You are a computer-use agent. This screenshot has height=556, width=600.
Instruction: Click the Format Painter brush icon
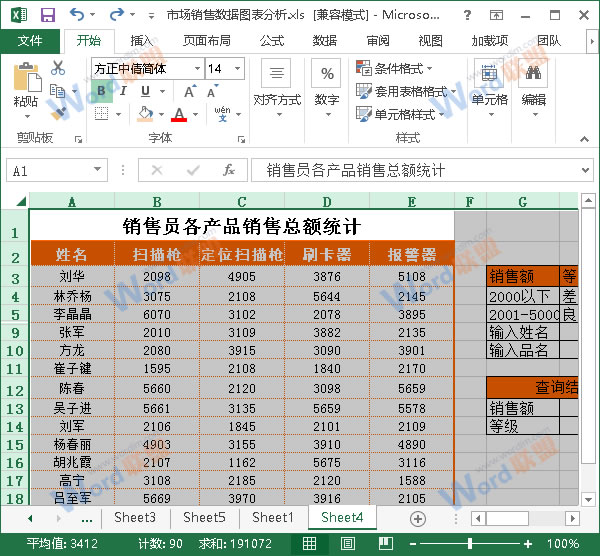click(x=58, y=113)
